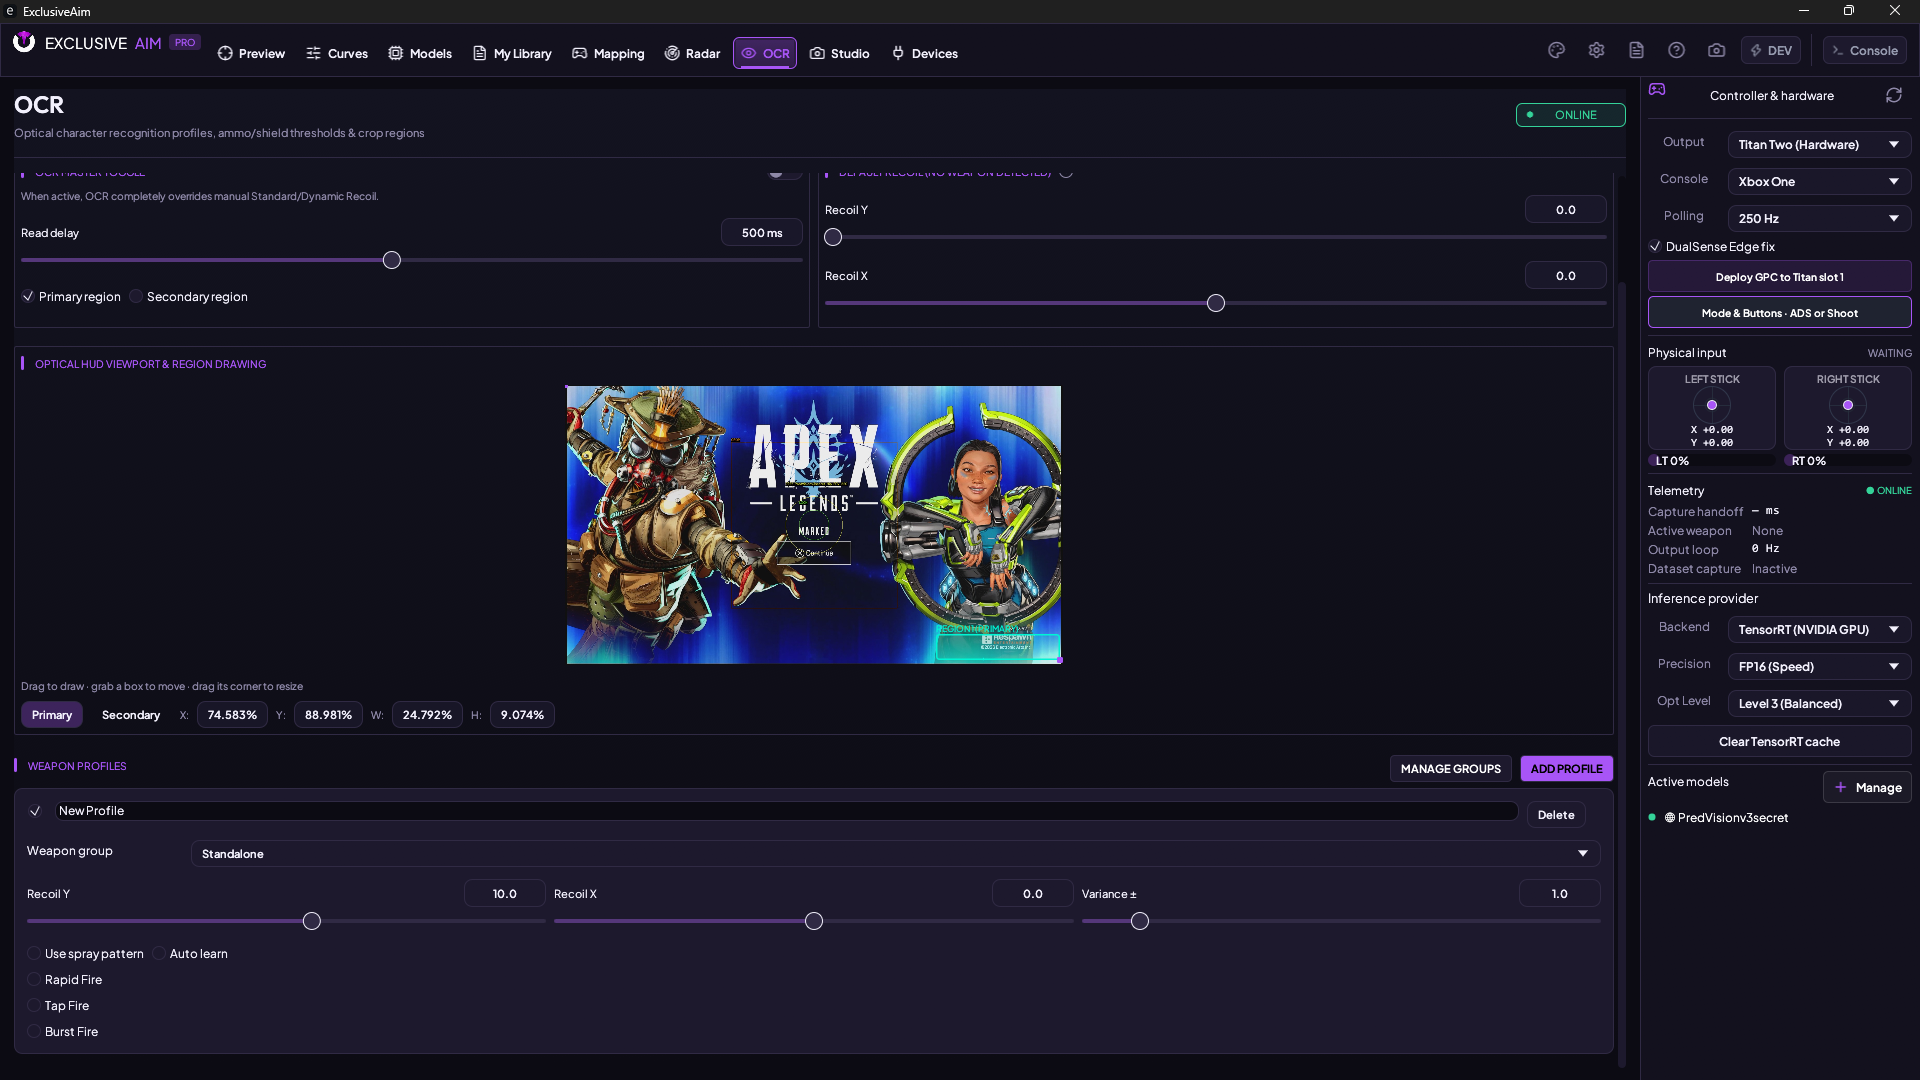Switch to the Radar tab
Screen dimensions: 1920x1080
point(692,53)
